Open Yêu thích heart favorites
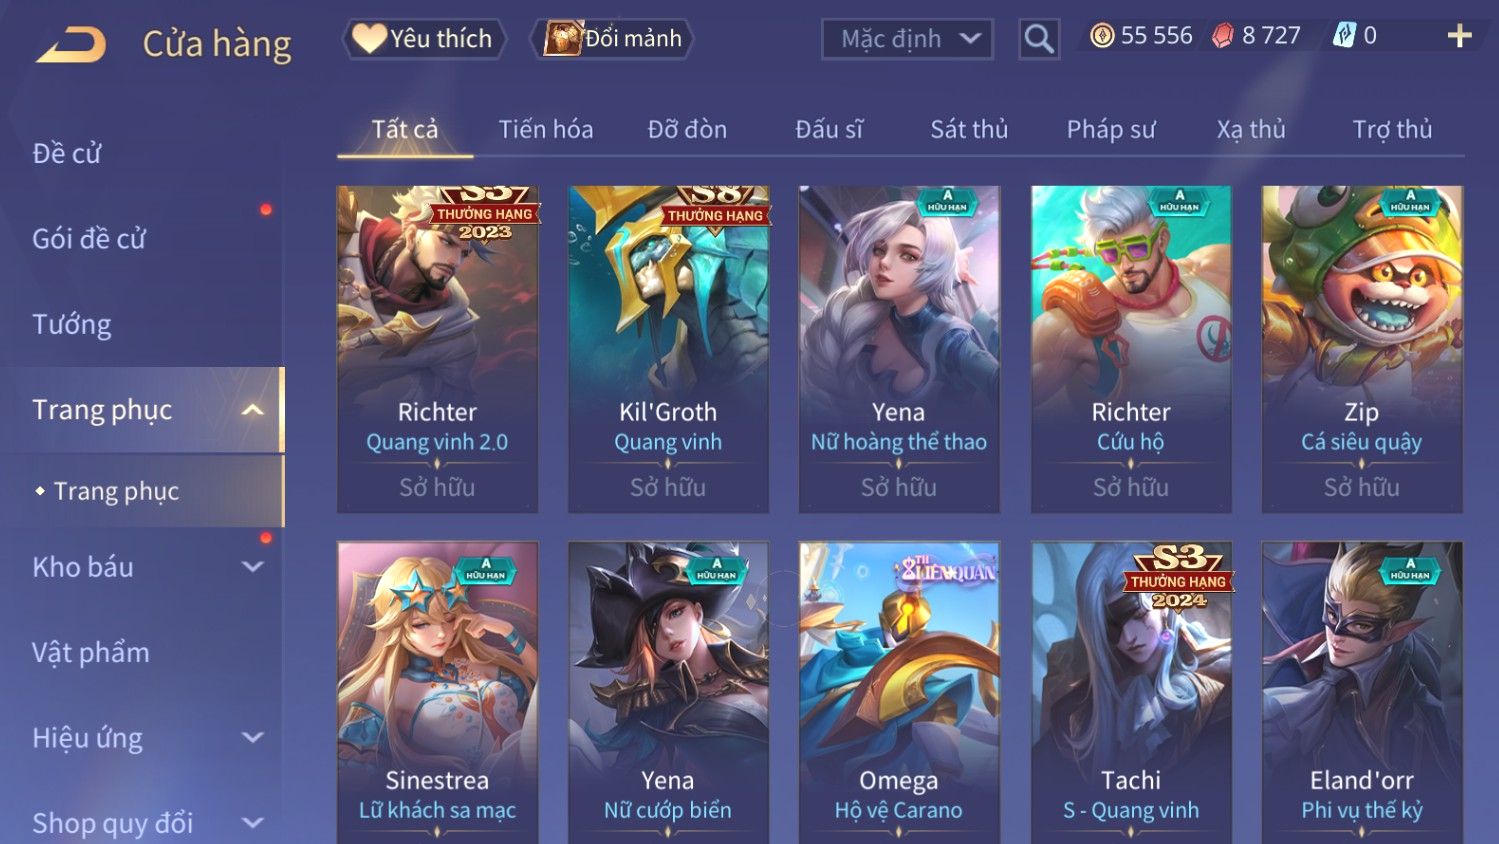 [x=424, y=39]
